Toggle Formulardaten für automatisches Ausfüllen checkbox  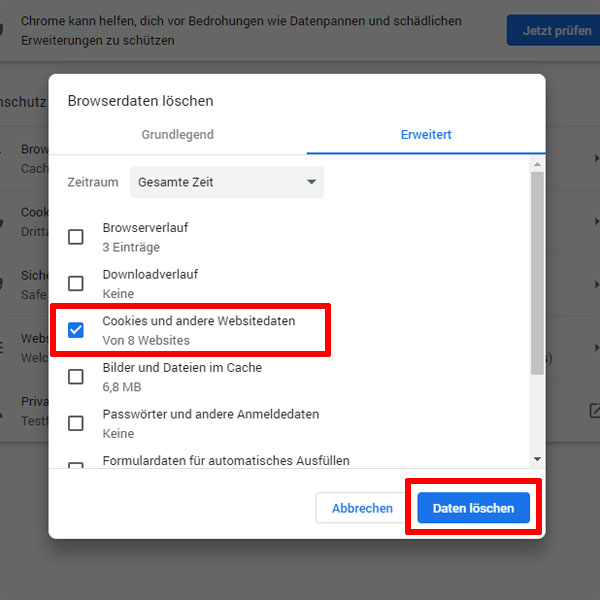[75, 465]
